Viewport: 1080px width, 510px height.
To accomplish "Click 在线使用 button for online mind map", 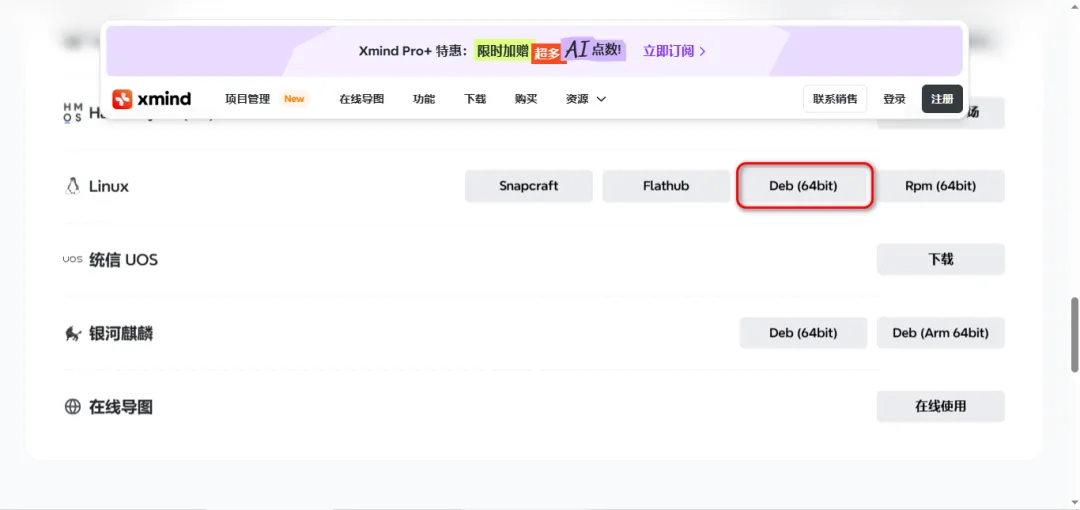I will pos(940,407).
